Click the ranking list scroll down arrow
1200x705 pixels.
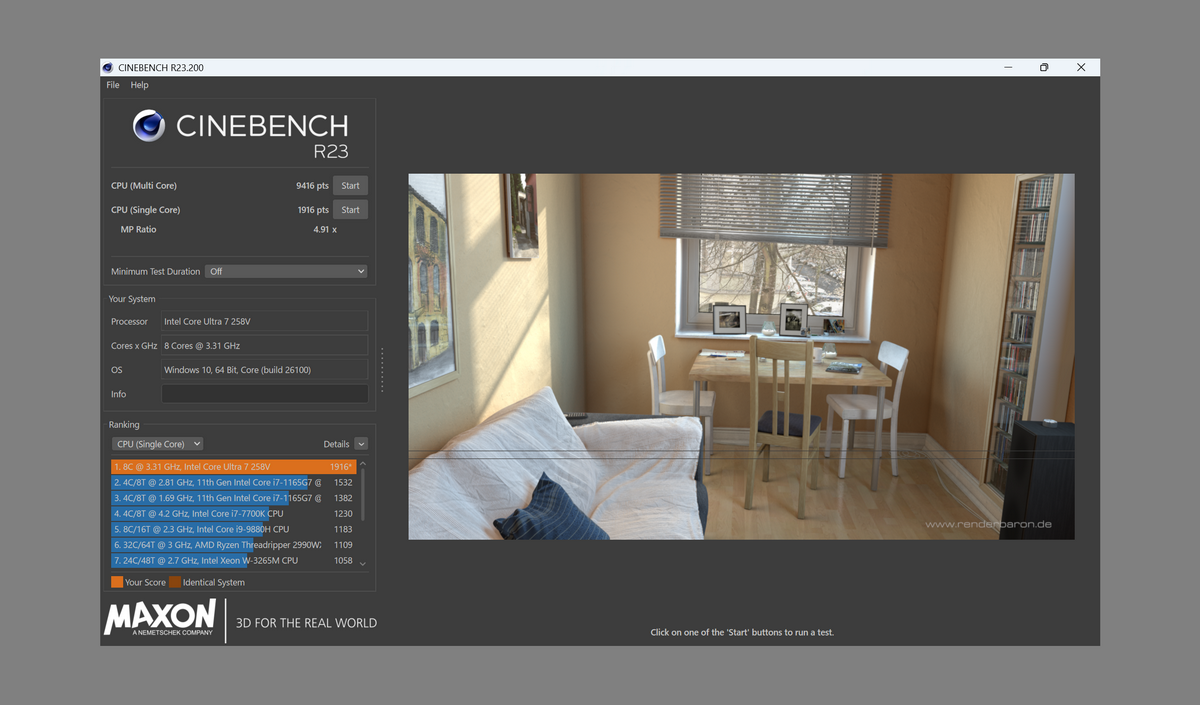363,564
